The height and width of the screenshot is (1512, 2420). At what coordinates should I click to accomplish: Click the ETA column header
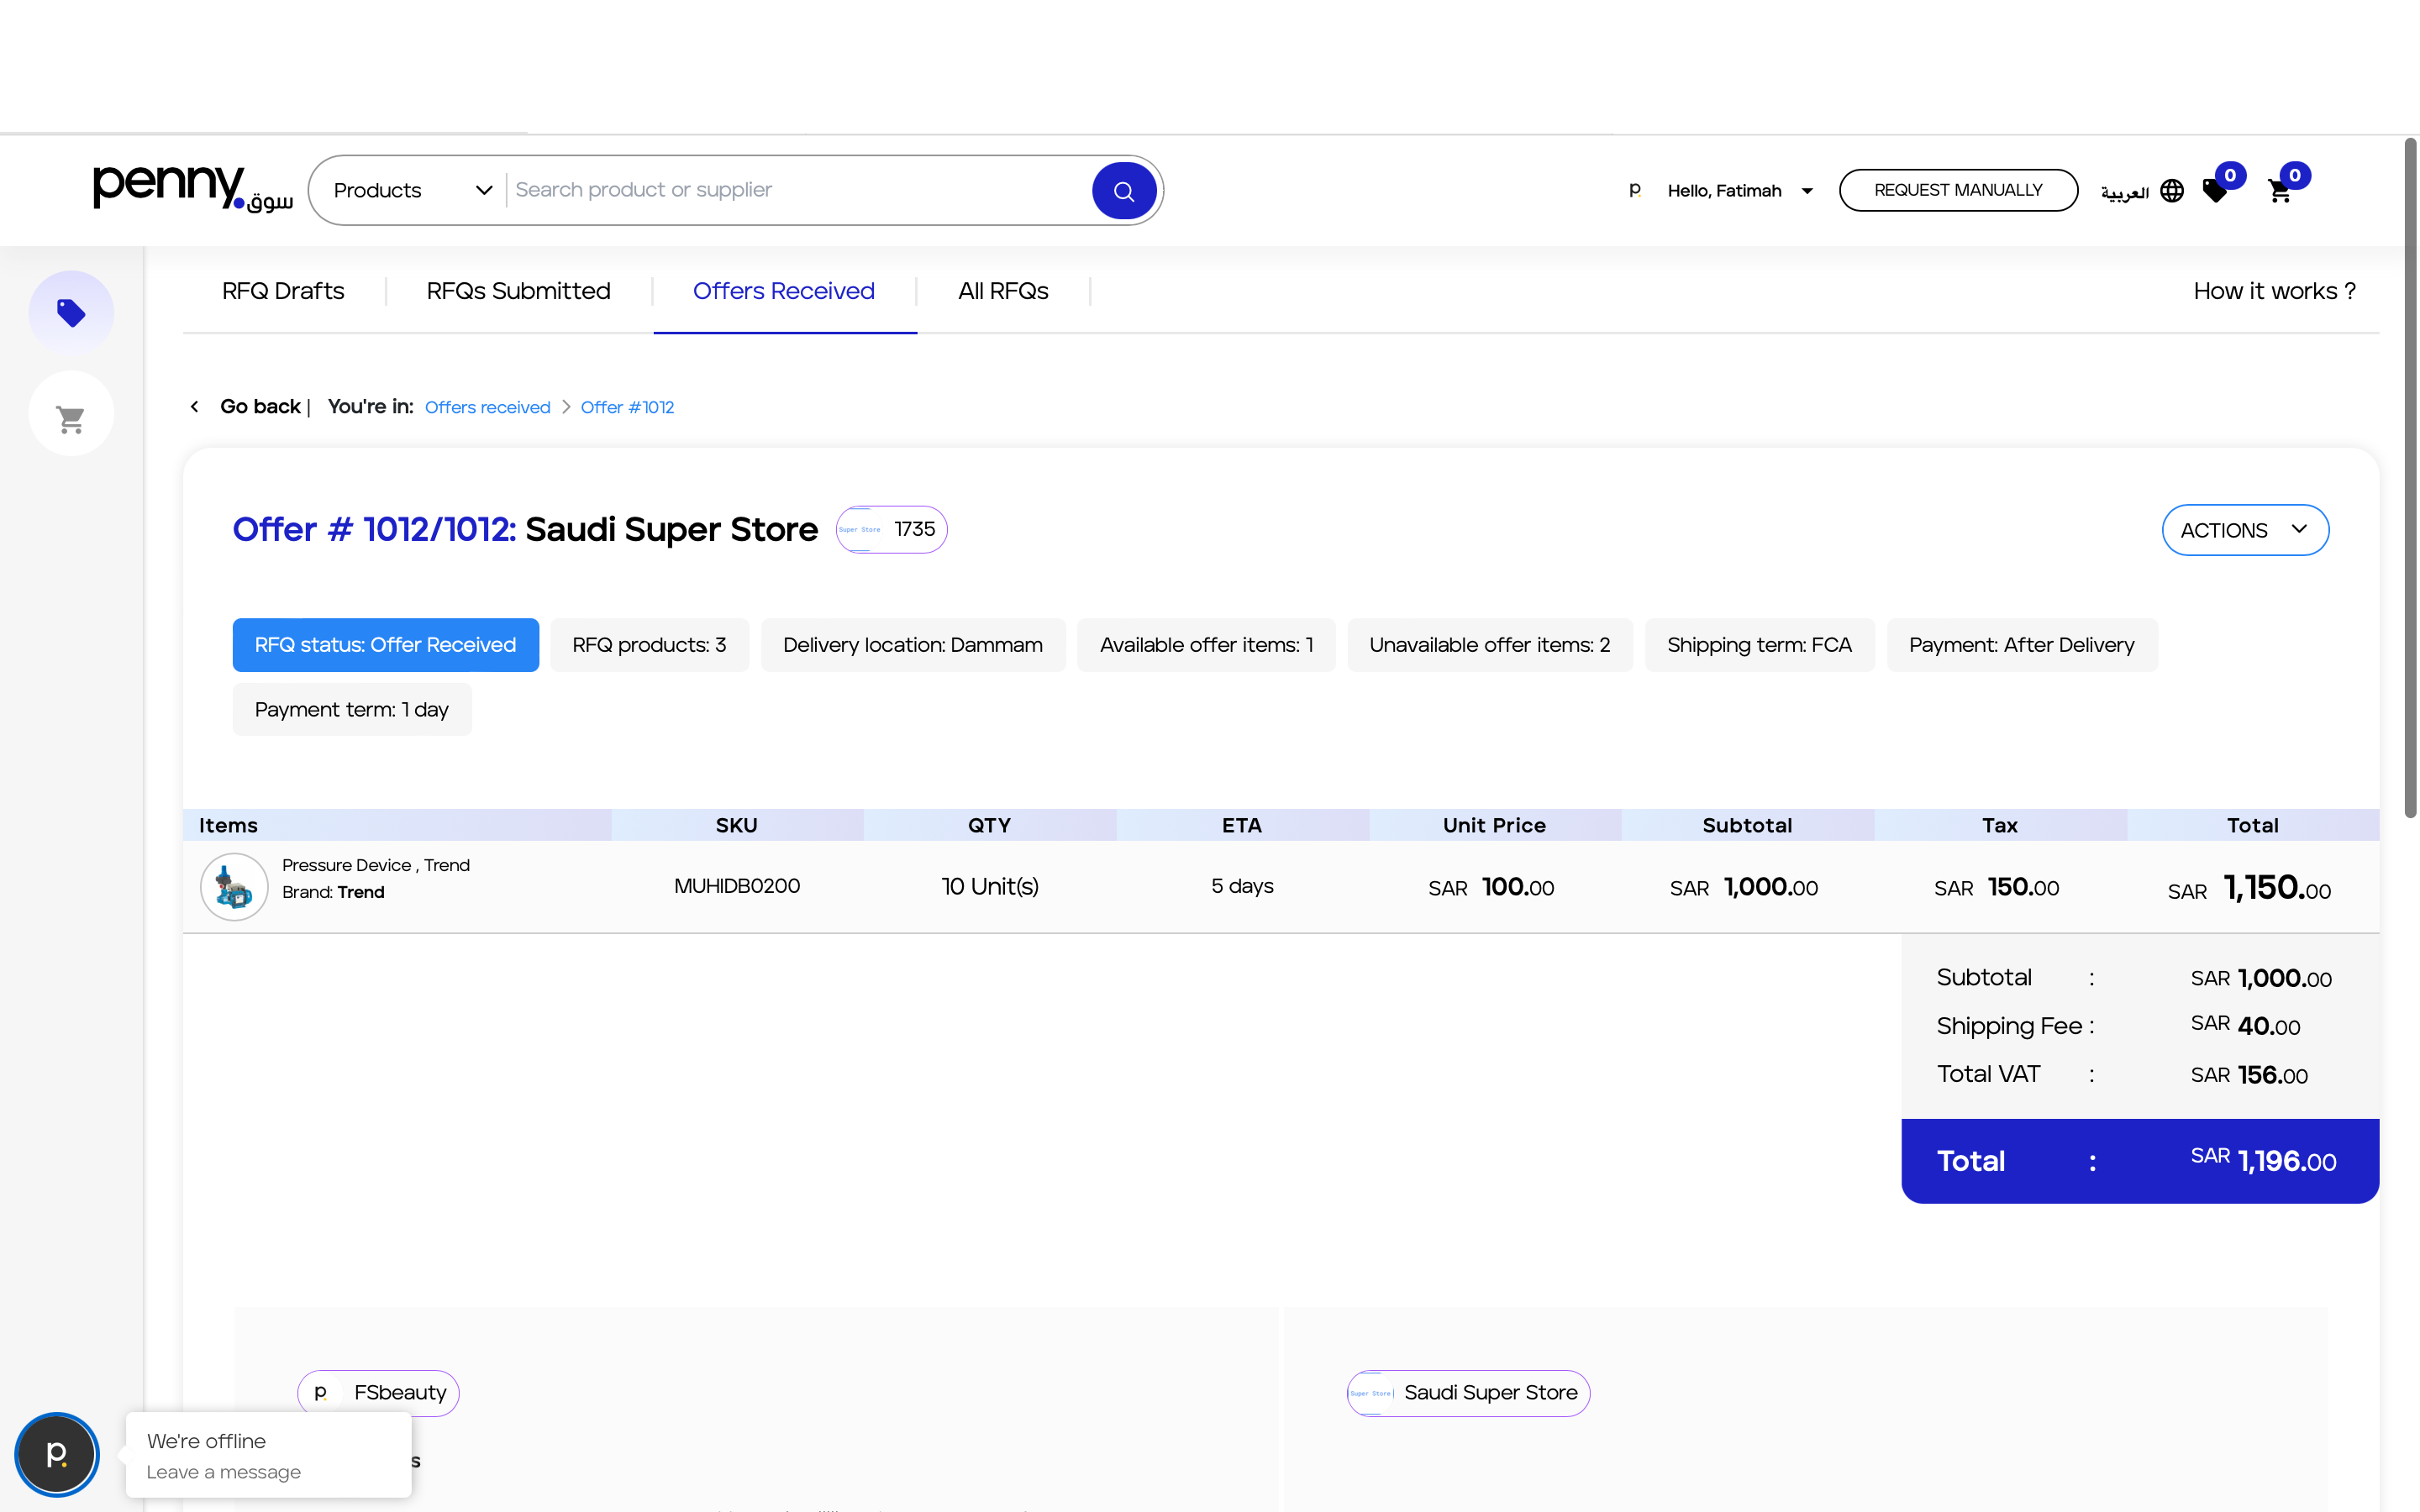[1241, 825]
